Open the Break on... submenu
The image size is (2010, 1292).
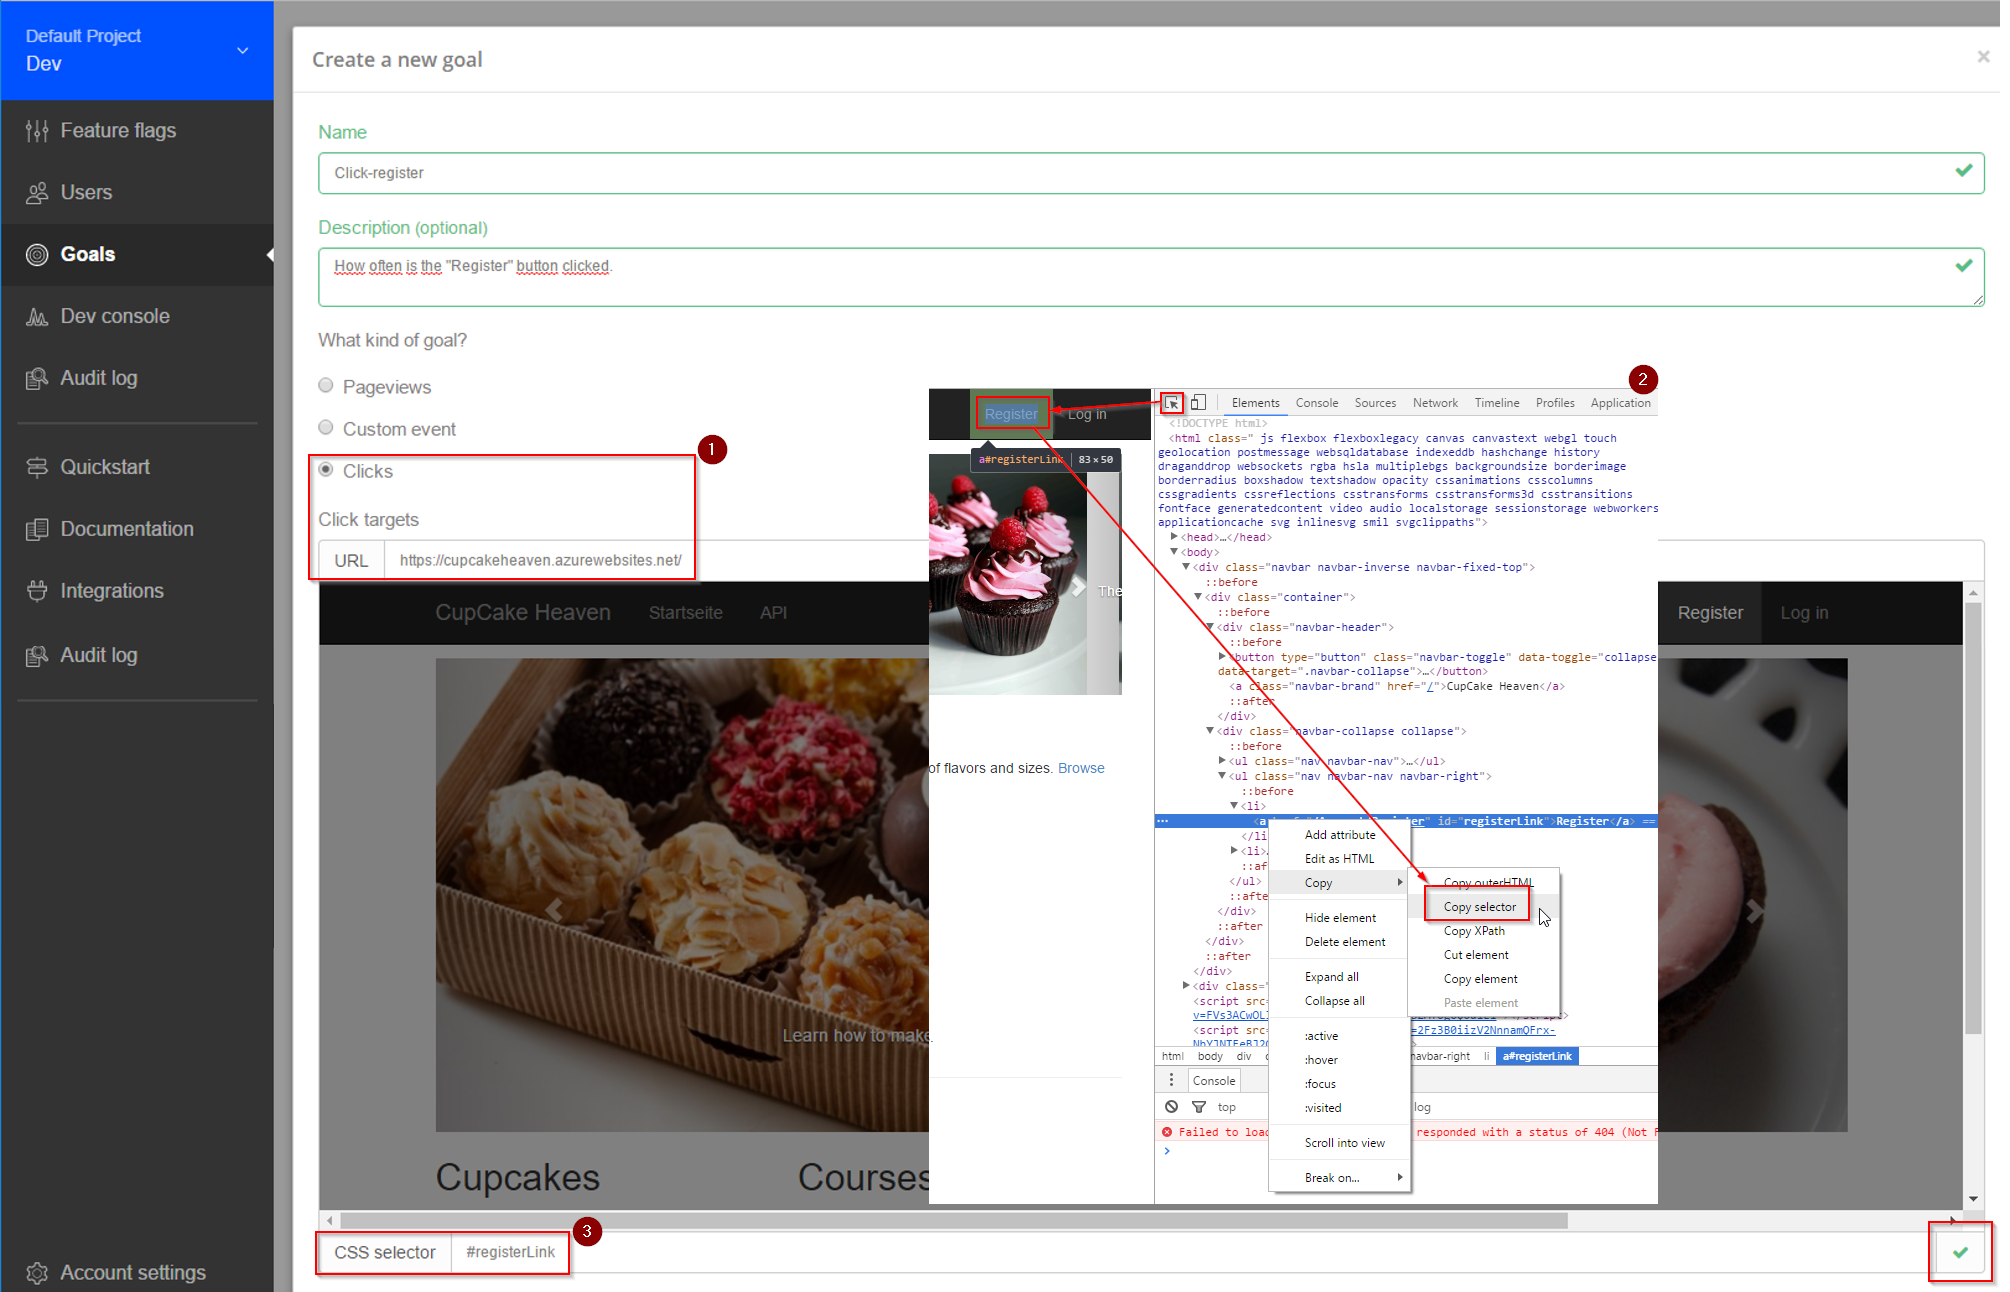(1340, 1178)
